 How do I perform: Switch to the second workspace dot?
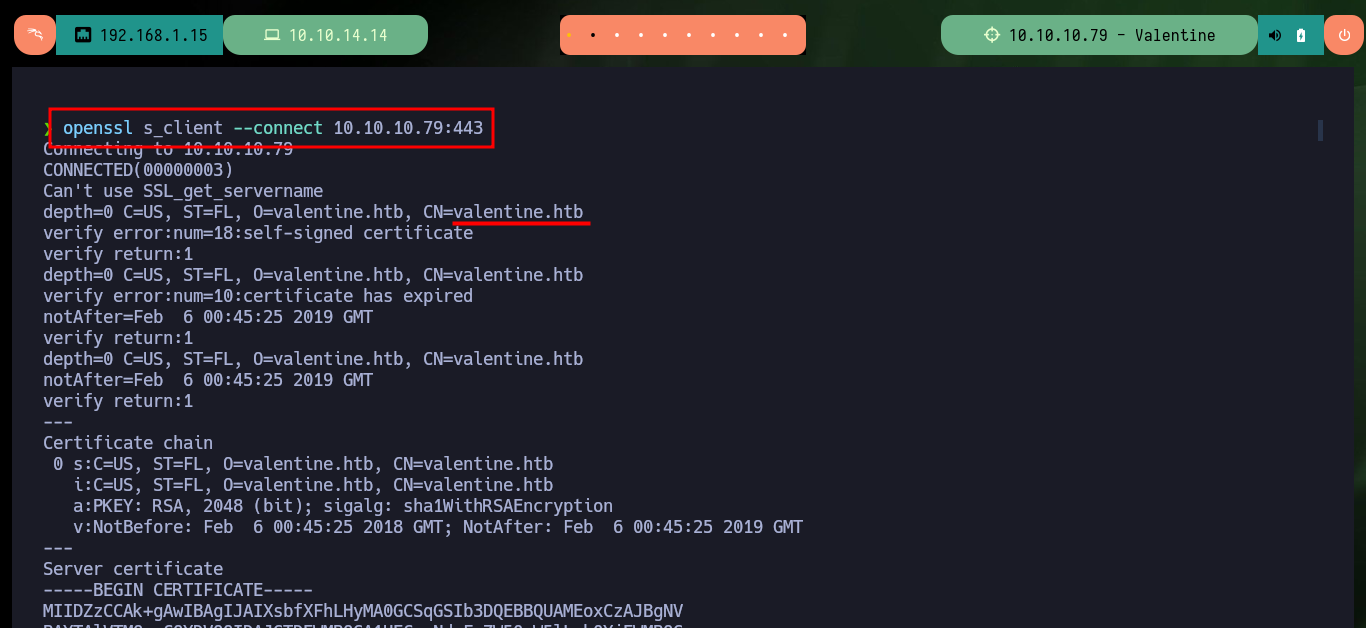tap(593, 35)
